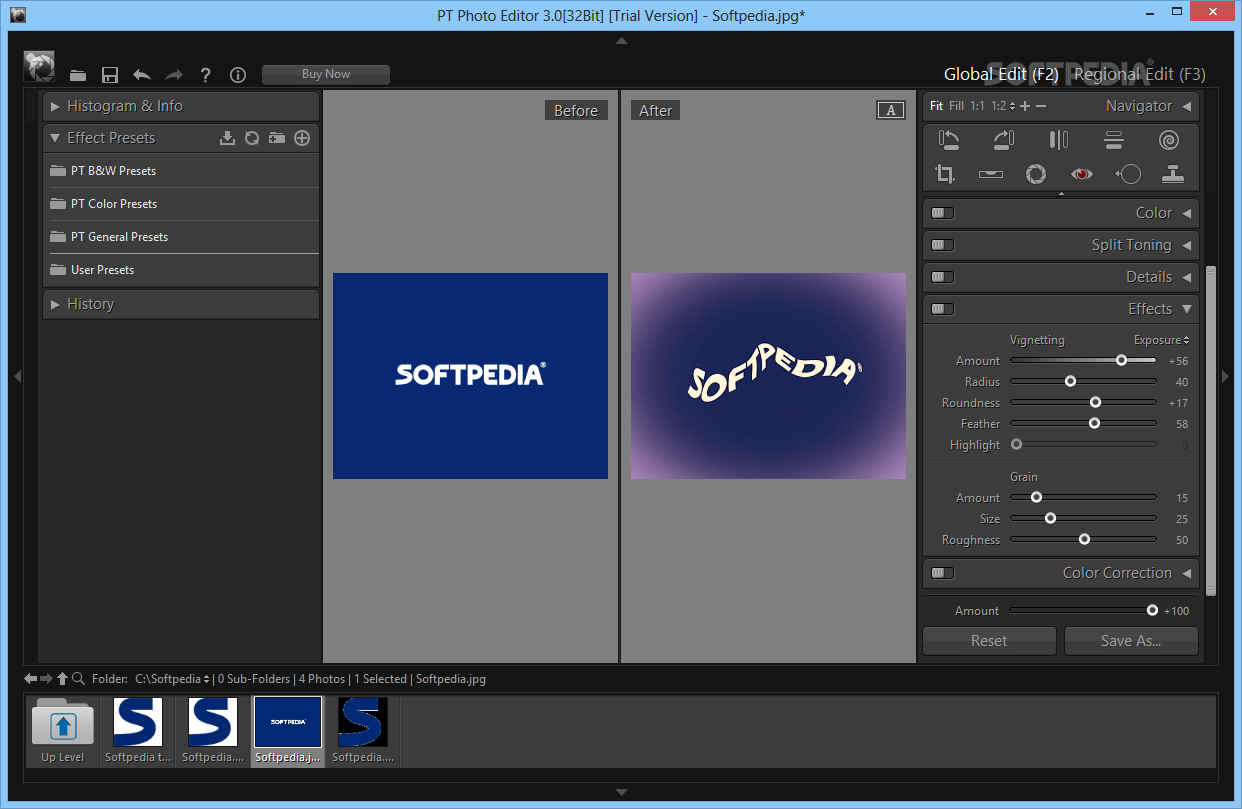Select the Softpedia.jpg highlighted thumbnail
Image resolution: width=1242 pixels, height=809 pixels.
[287, 731]
